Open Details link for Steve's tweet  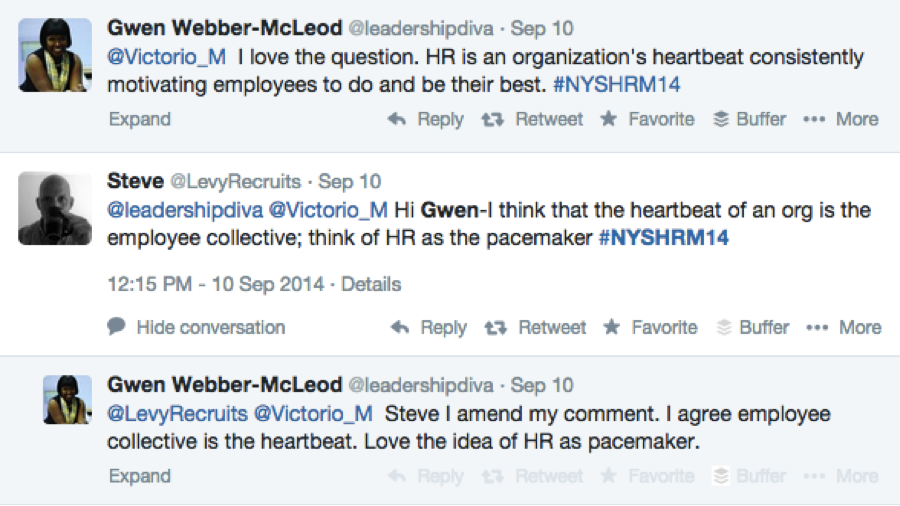[371, 284]
